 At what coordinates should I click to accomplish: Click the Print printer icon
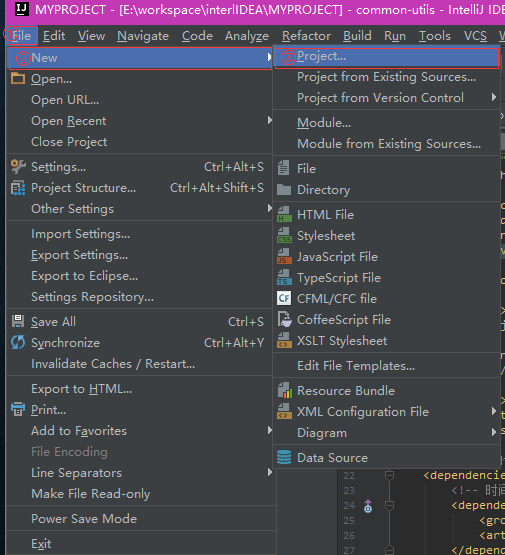(18, 409)
